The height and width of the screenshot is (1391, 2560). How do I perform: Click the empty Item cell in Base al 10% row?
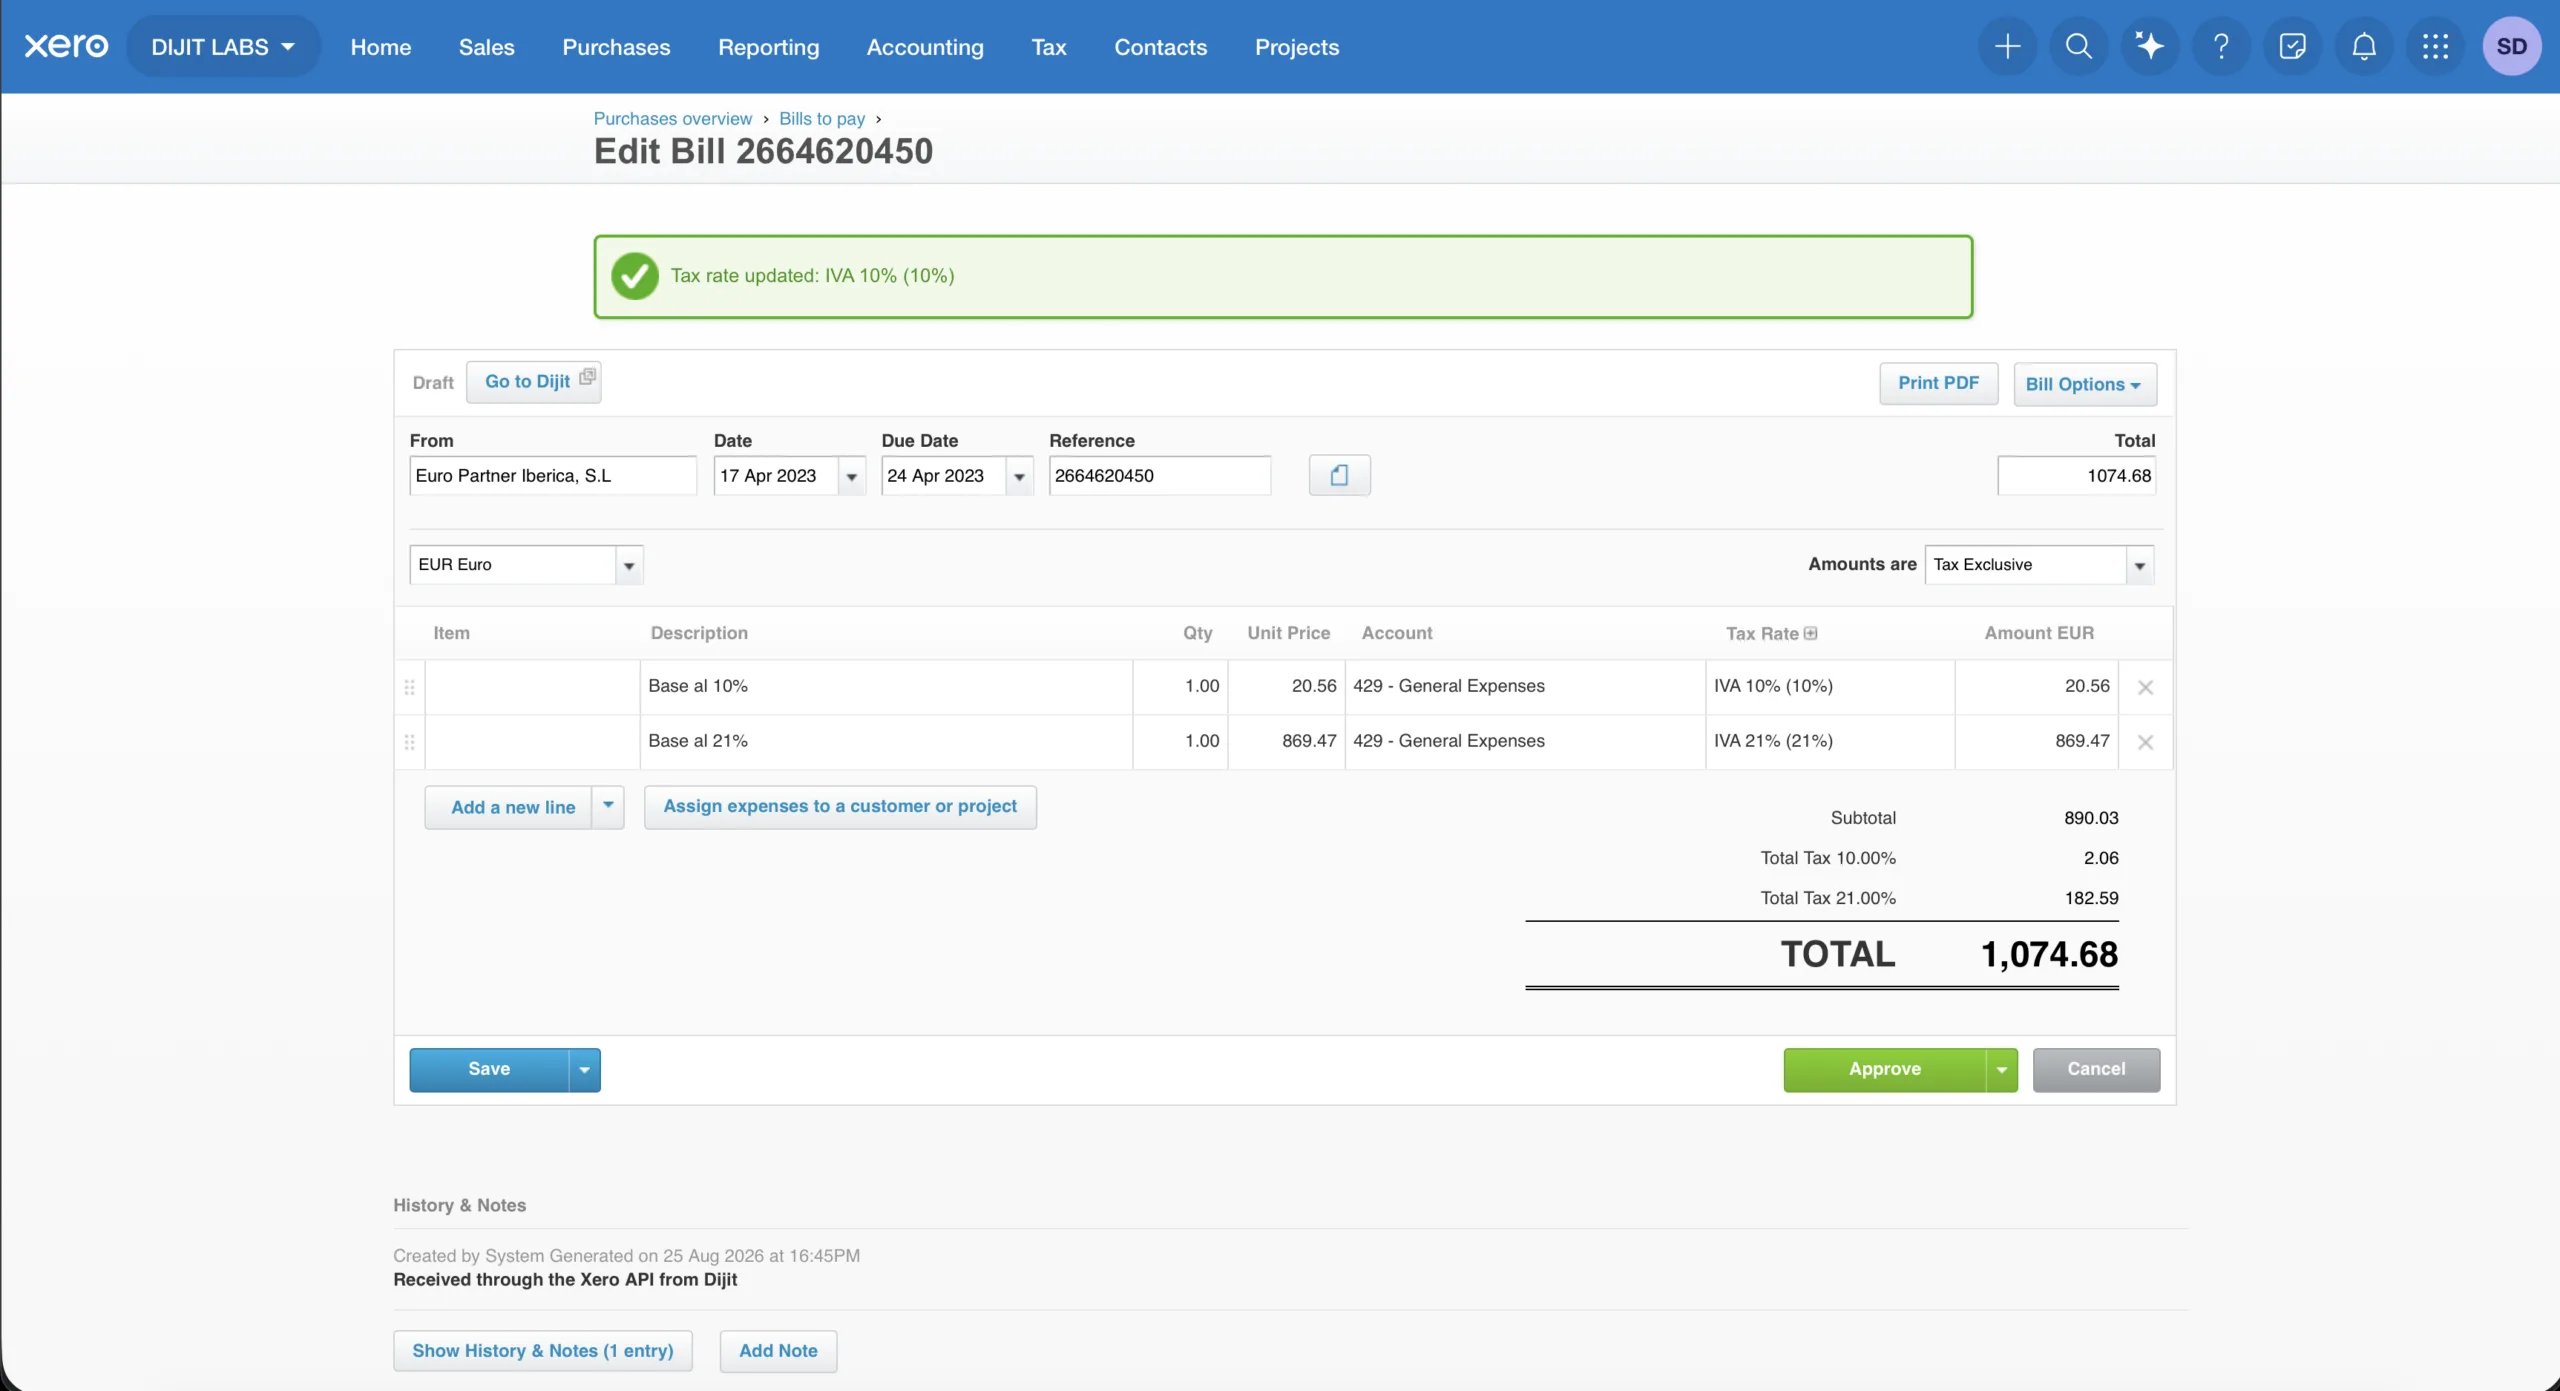532,687
